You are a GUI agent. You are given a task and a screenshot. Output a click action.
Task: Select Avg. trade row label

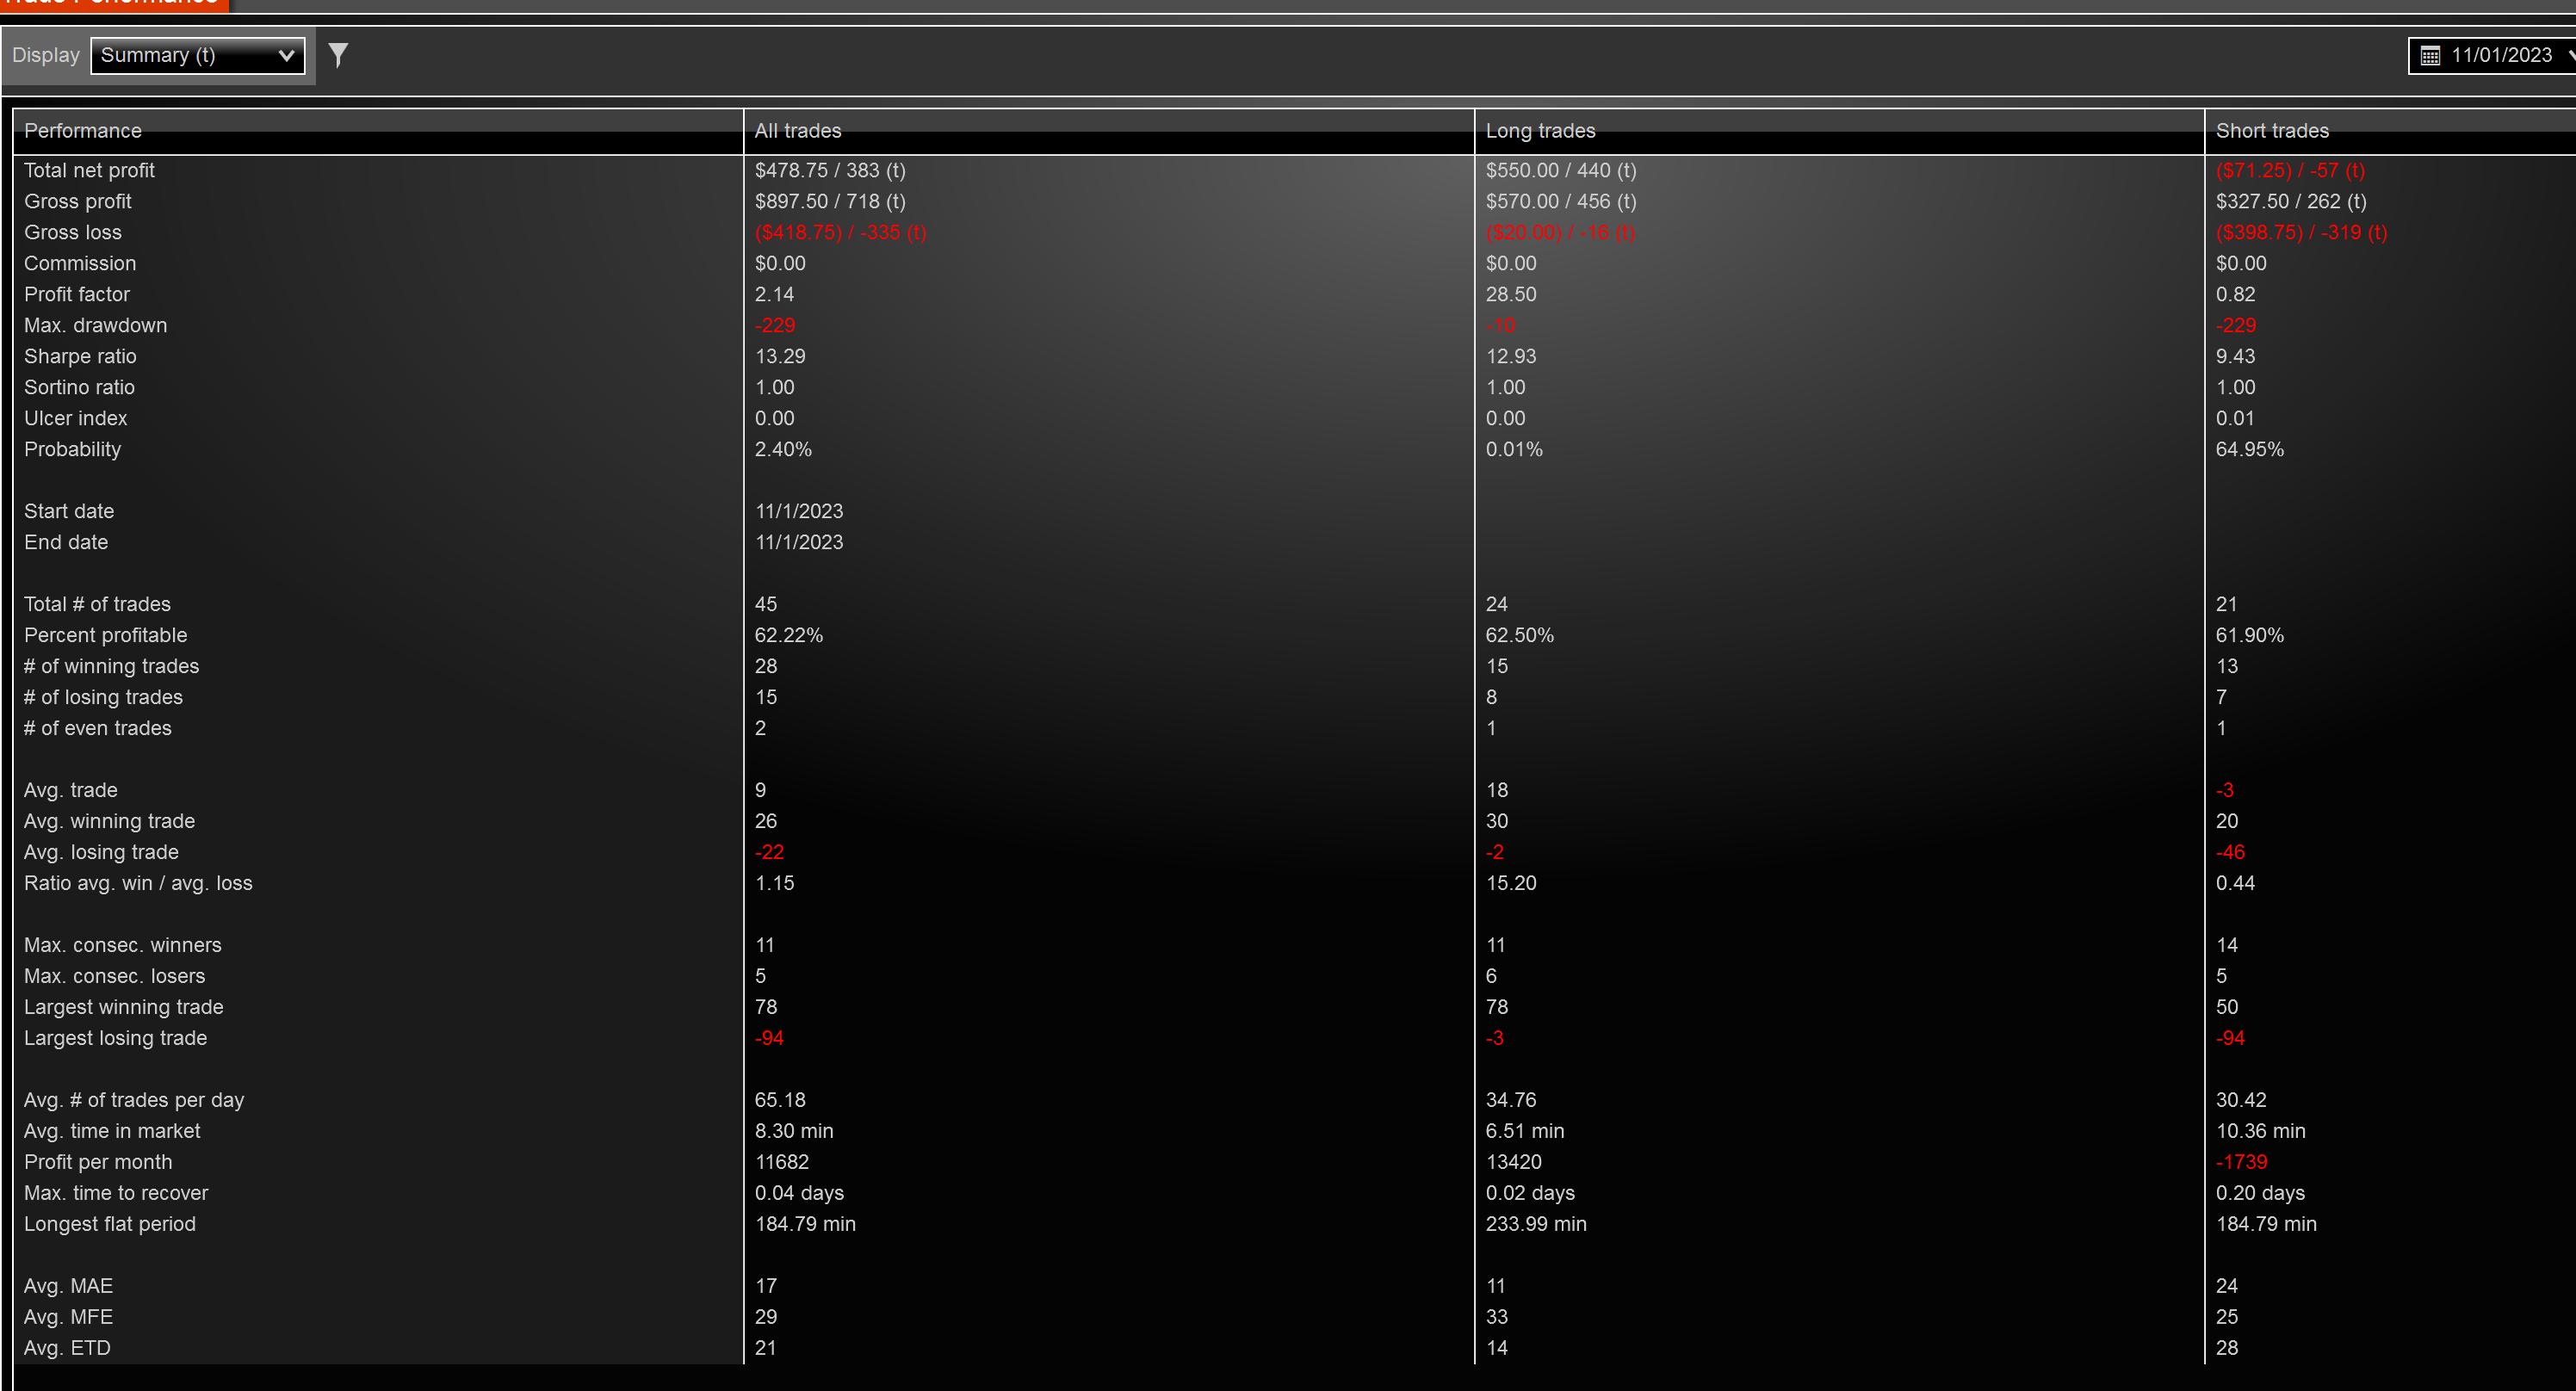click(70, 790)
